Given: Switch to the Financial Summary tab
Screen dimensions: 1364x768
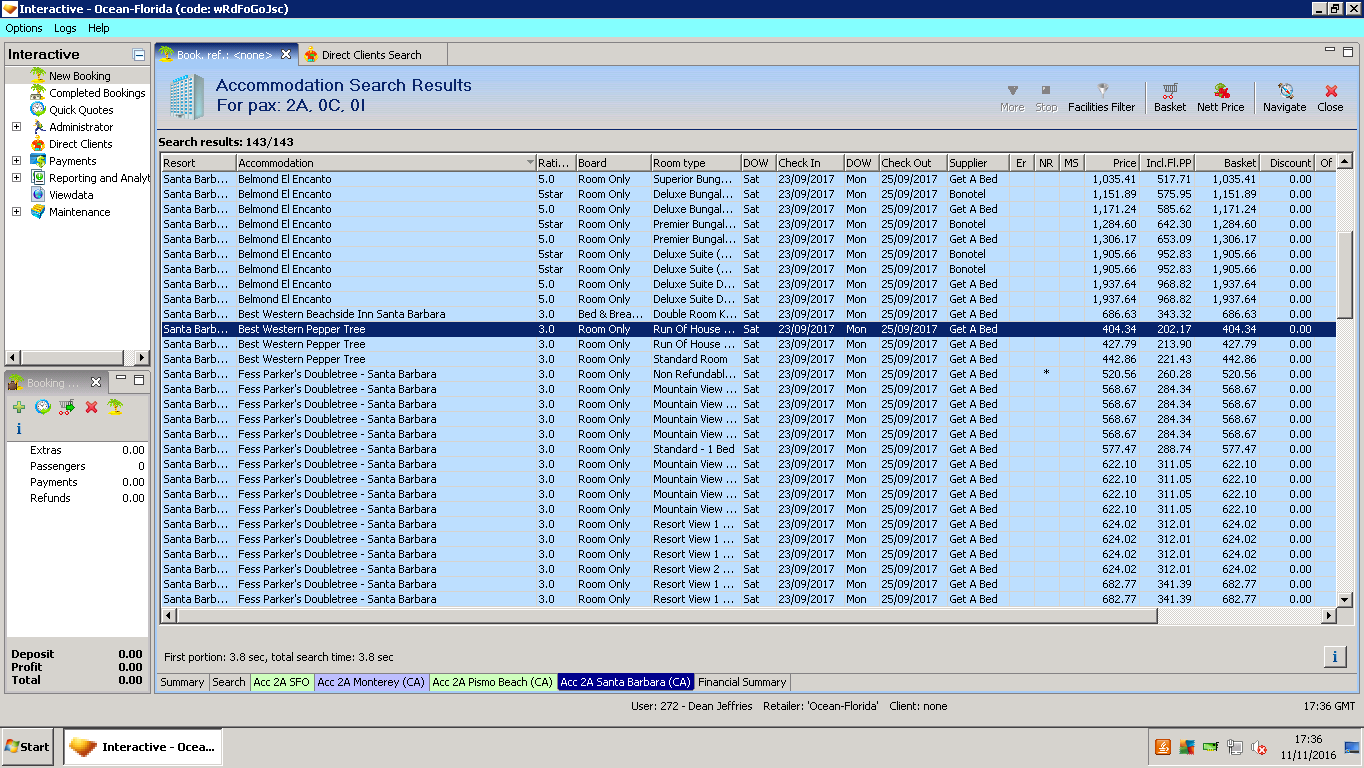Looking at the screenshot, I should (x=742, y=682).
